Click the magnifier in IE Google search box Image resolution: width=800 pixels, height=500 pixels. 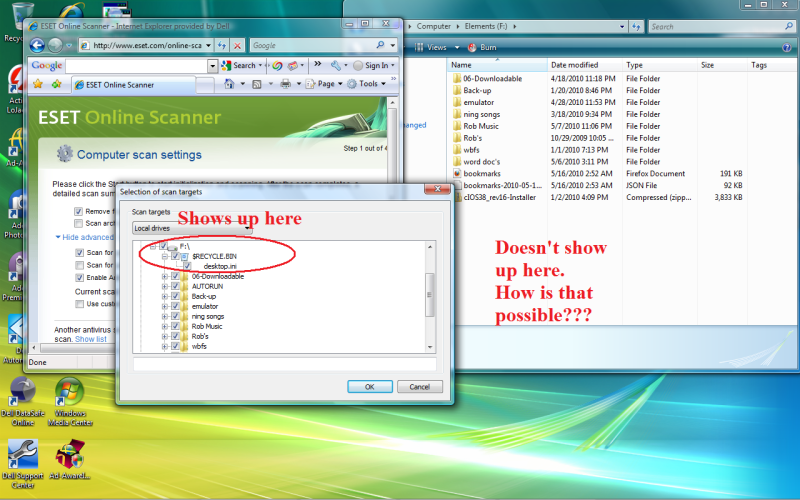coord(380,45)
